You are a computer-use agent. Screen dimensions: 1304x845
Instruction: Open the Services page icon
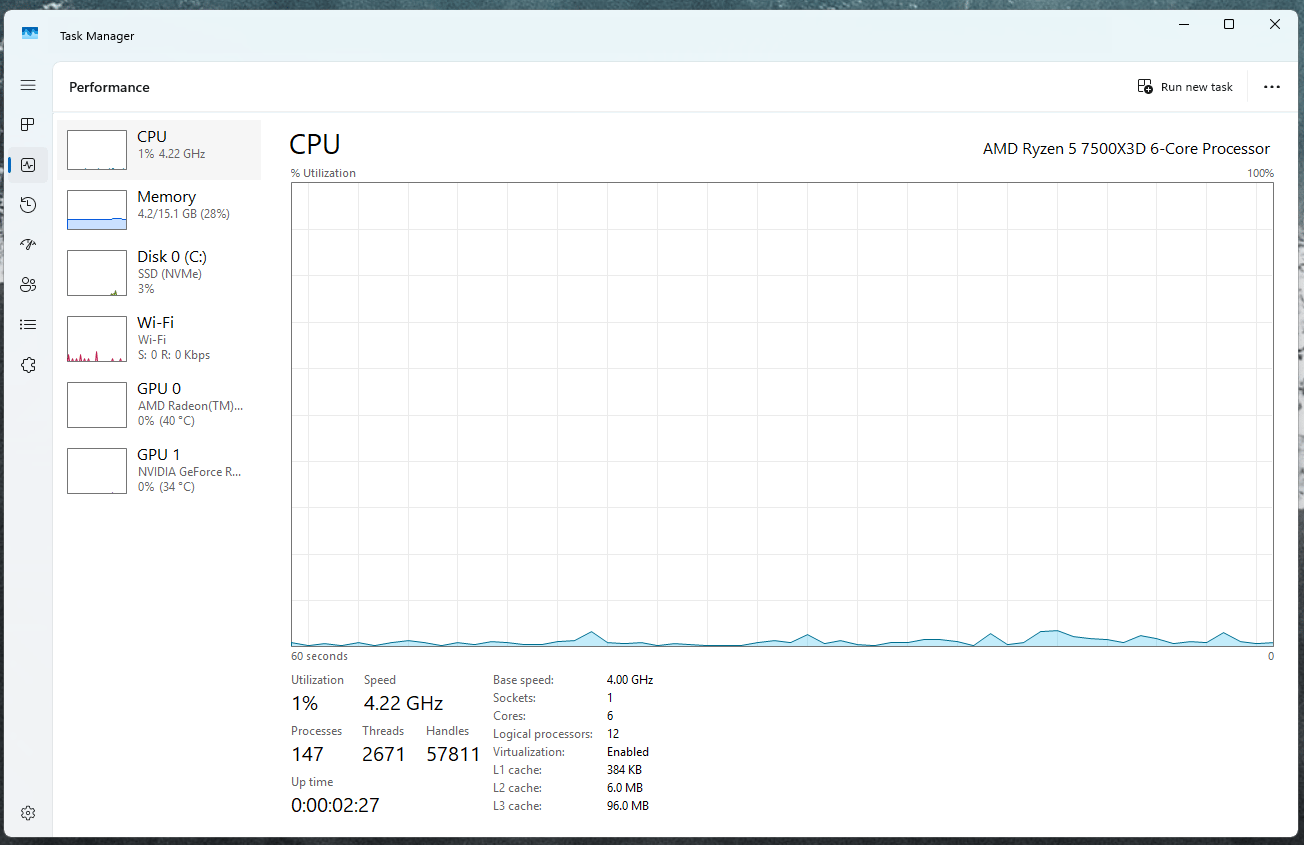click(28, 365)
